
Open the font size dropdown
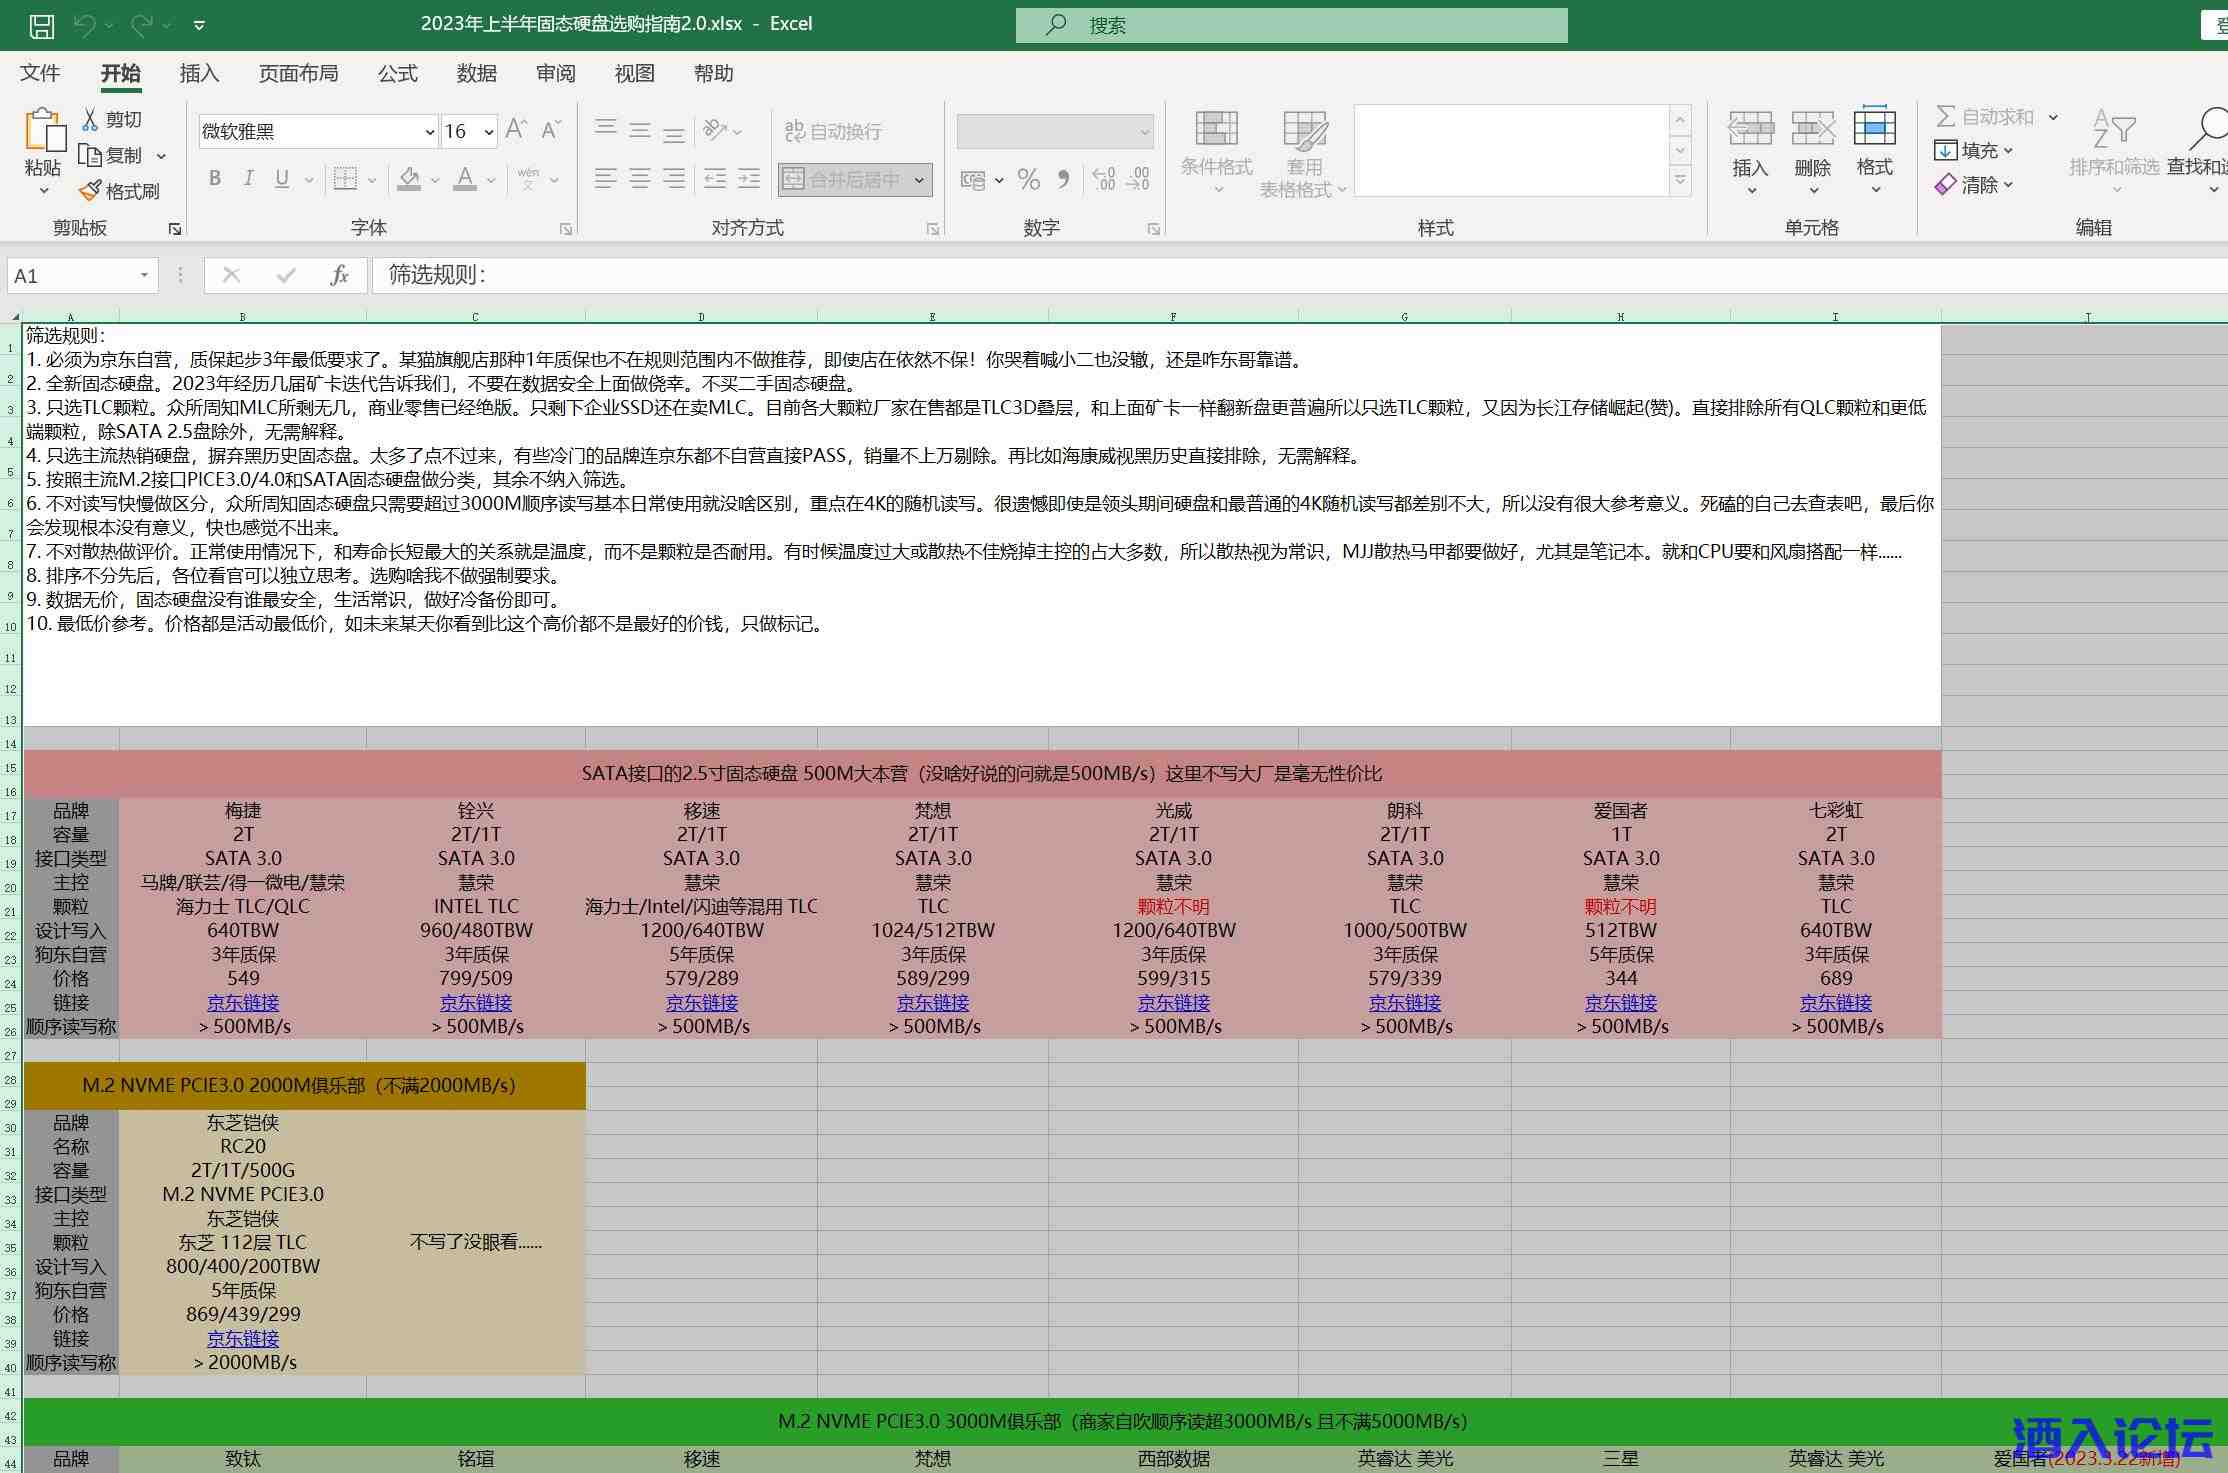click(489, 132)
